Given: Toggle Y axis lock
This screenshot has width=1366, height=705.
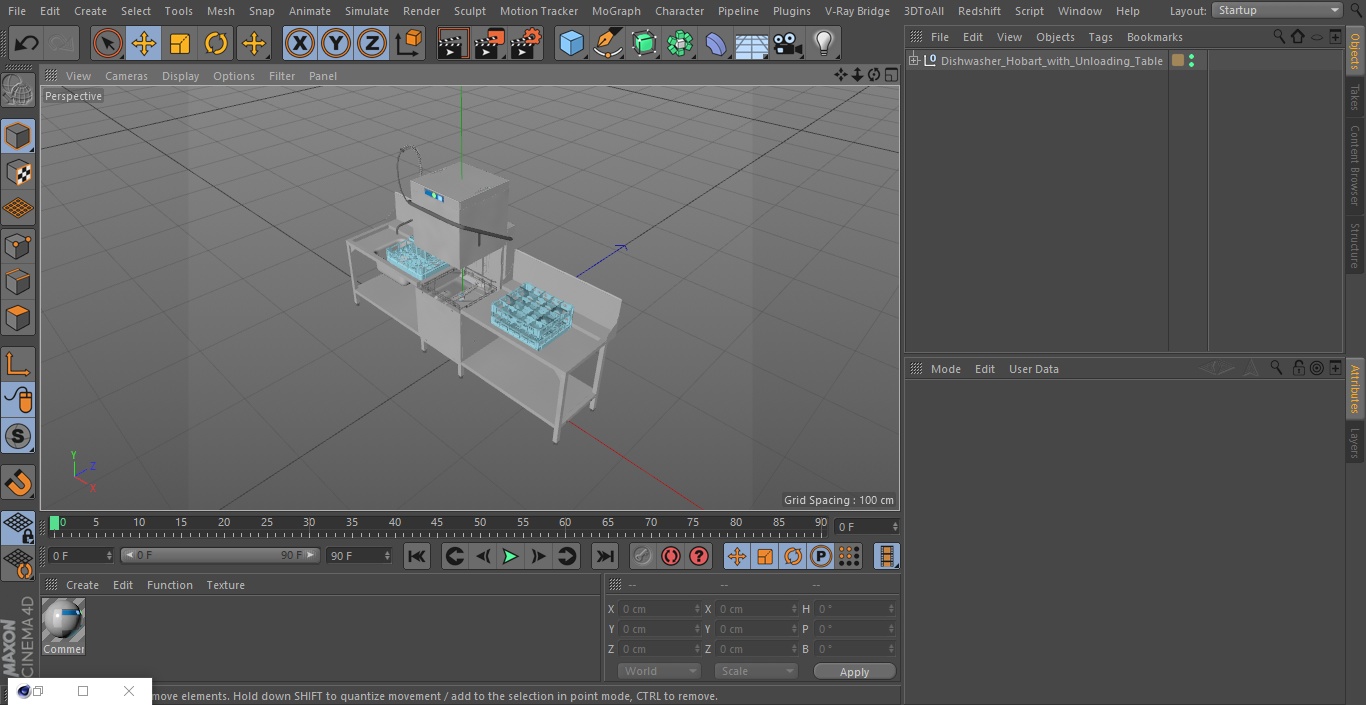Looking at the screenshot, I should [336, 44].
